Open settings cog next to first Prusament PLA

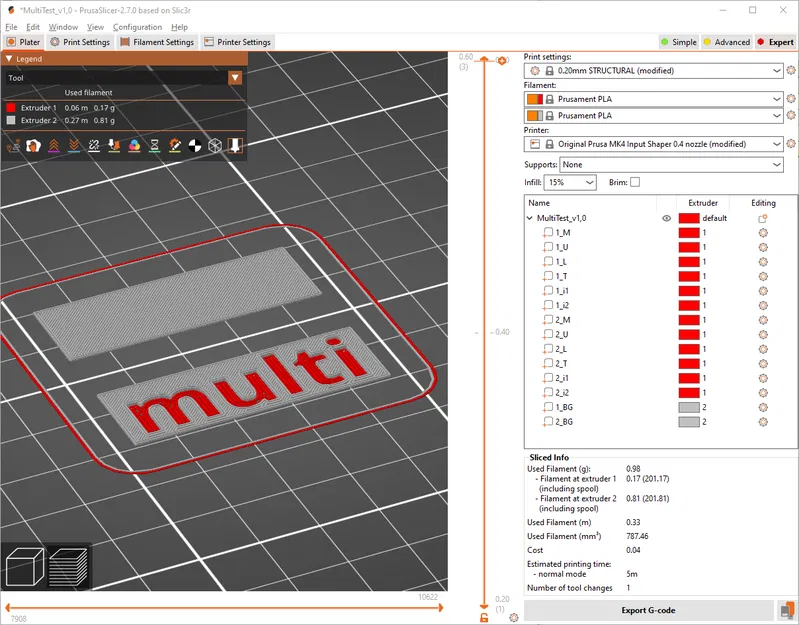pos(791,99)
